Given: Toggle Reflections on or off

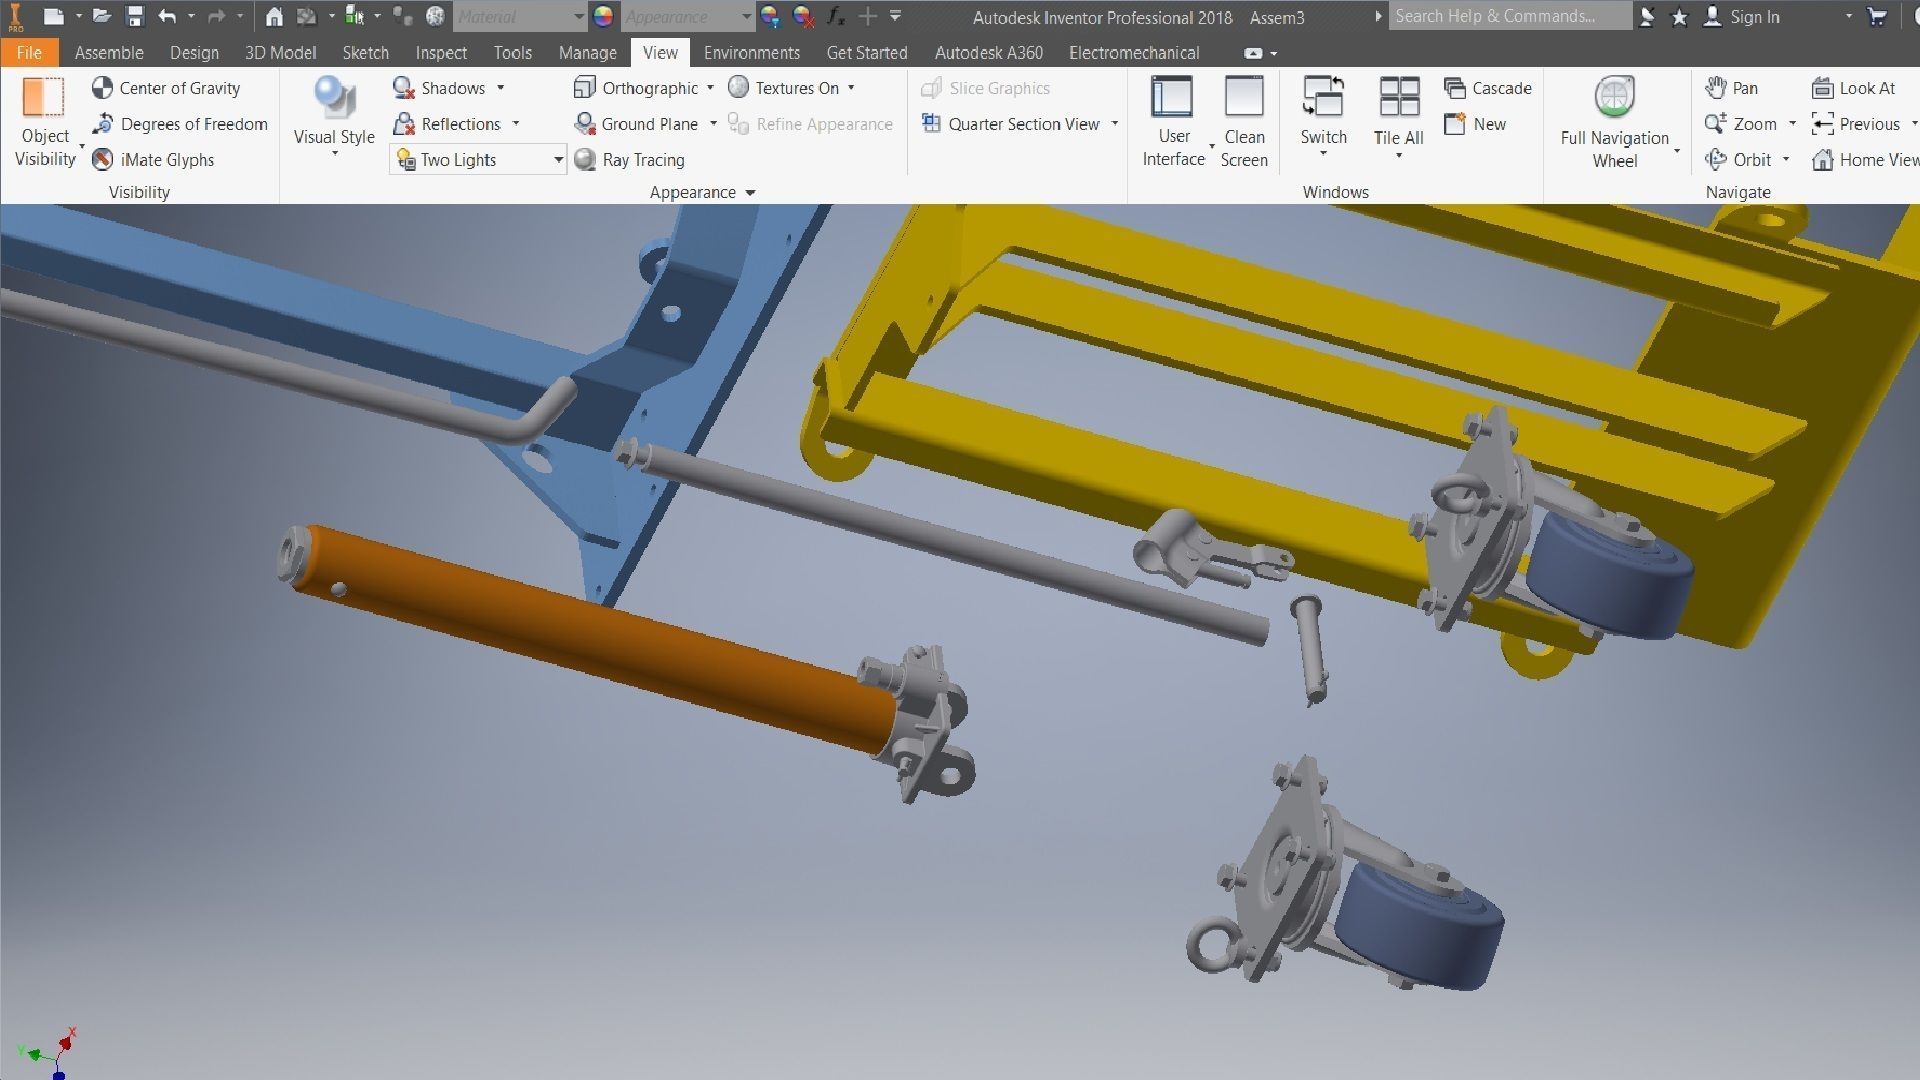Looking at the screenshot, I should click(447, 124).
